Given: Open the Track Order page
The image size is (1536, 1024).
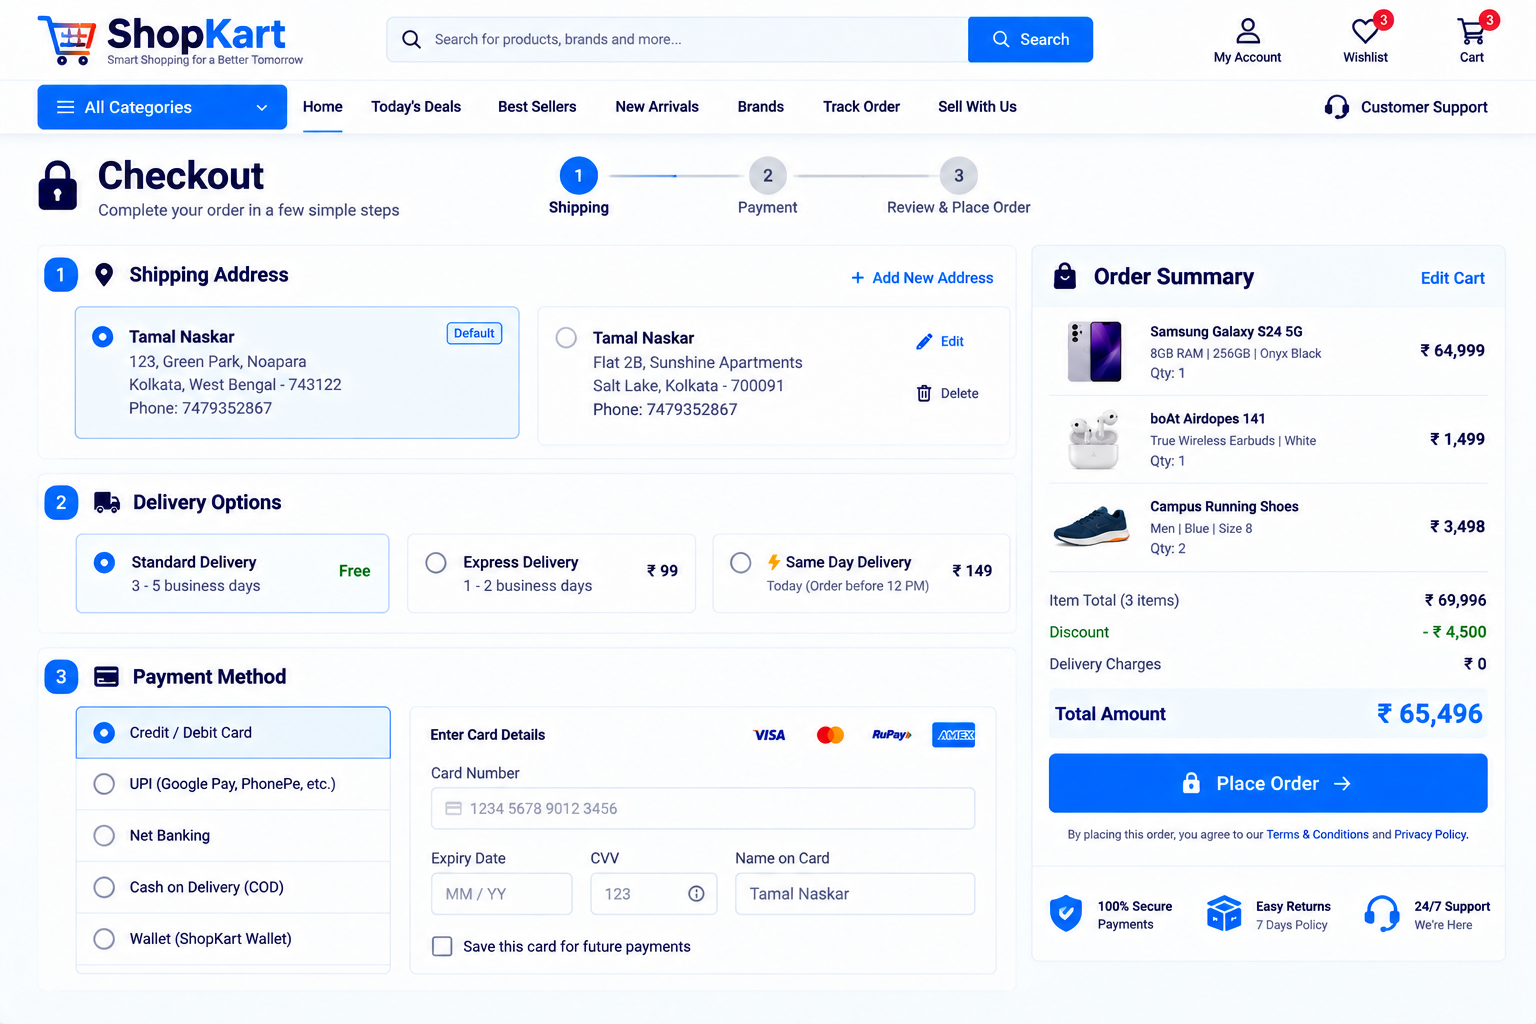Looking at the screenshot, I should click(x=861, y=107).
